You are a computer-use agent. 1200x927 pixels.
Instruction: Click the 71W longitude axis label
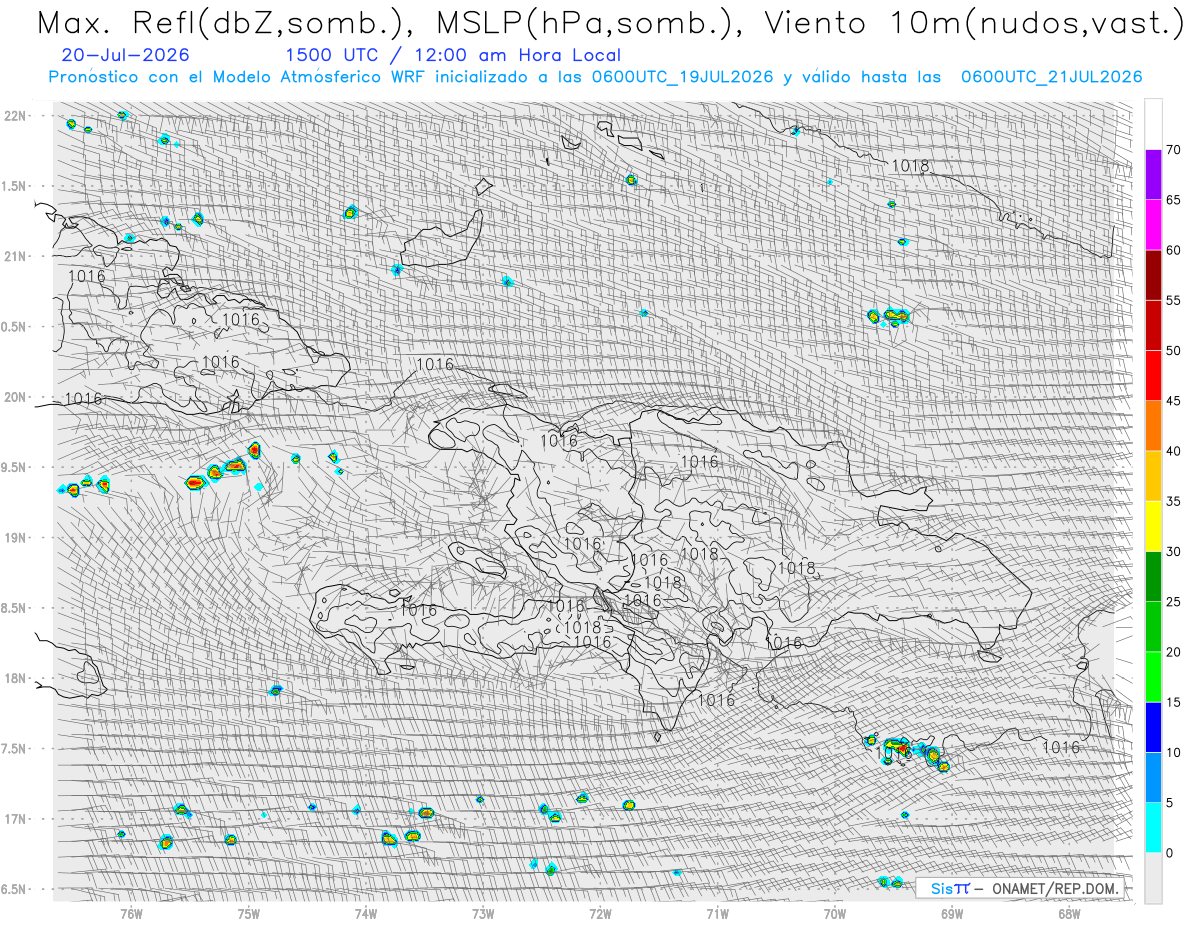[x=717, y=912]
